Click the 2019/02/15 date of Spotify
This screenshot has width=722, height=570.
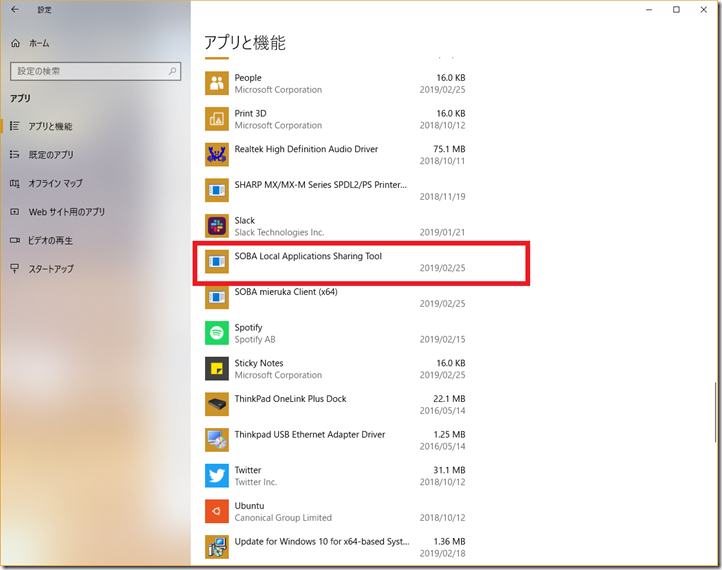tap(442, 339)
